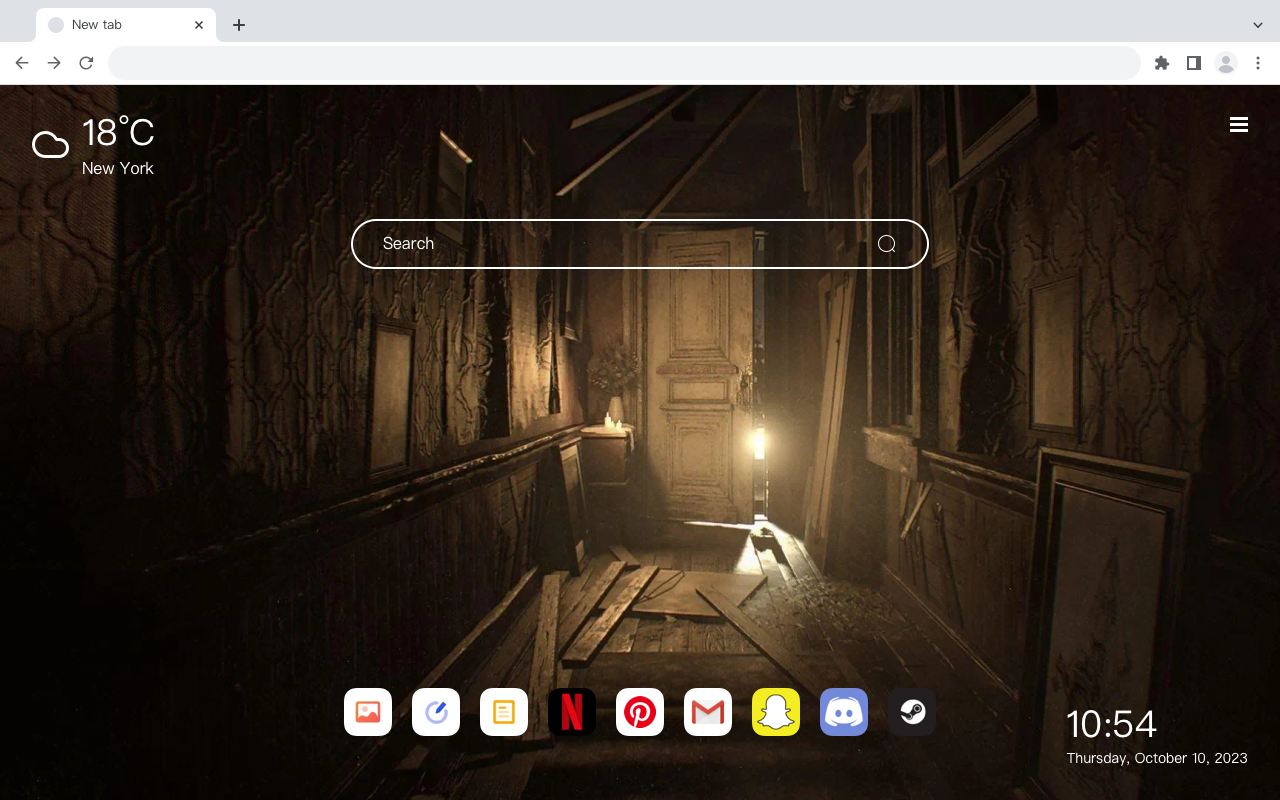Image resolution: width=1280 pixels, height=800 pixels.
Task: Open the tab search dropdown arrow
Action: pos(1258,25)
